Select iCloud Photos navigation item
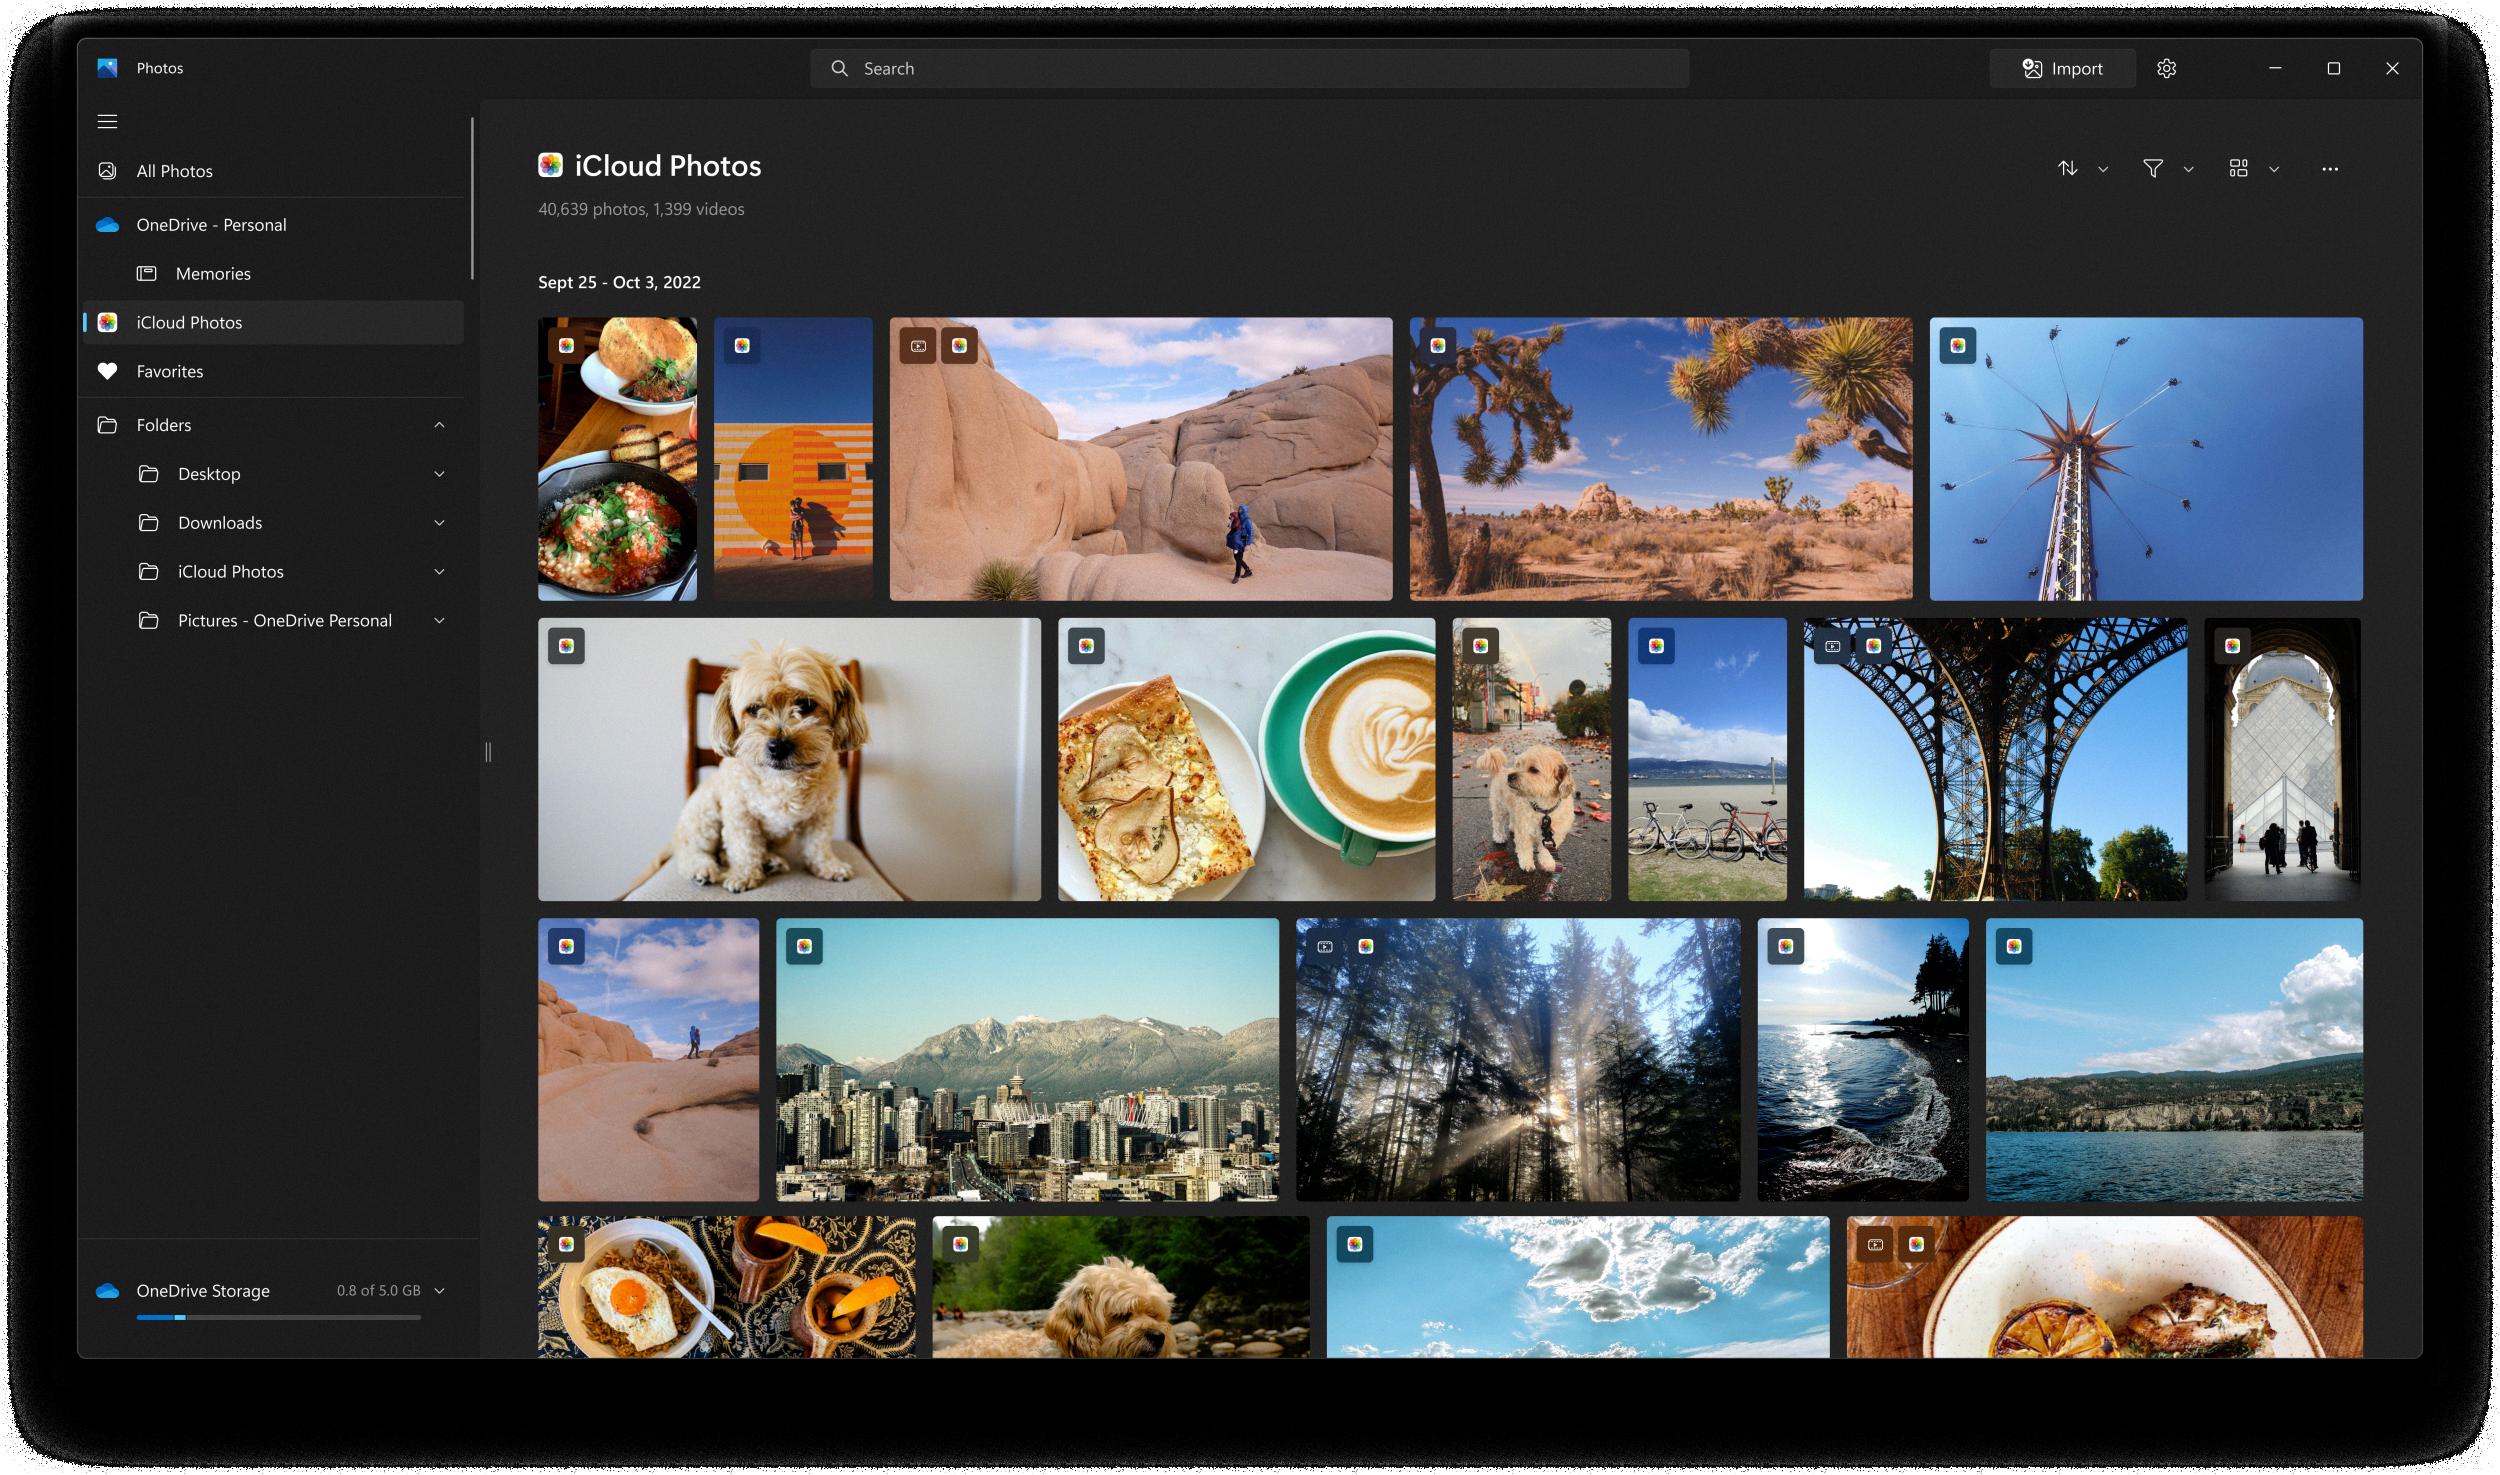This screenshot has height=1475, width=2500. pyautogui.click(x=273, y=322)
